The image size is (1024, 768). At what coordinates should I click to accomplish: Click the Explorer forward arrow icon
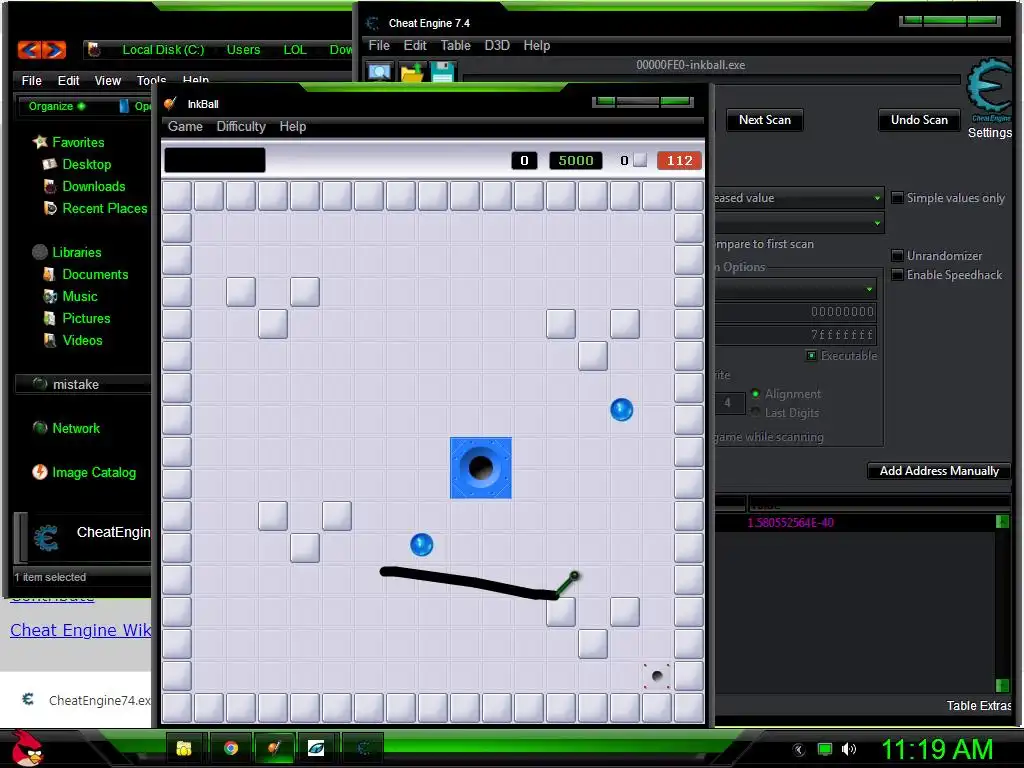(55, 50)
